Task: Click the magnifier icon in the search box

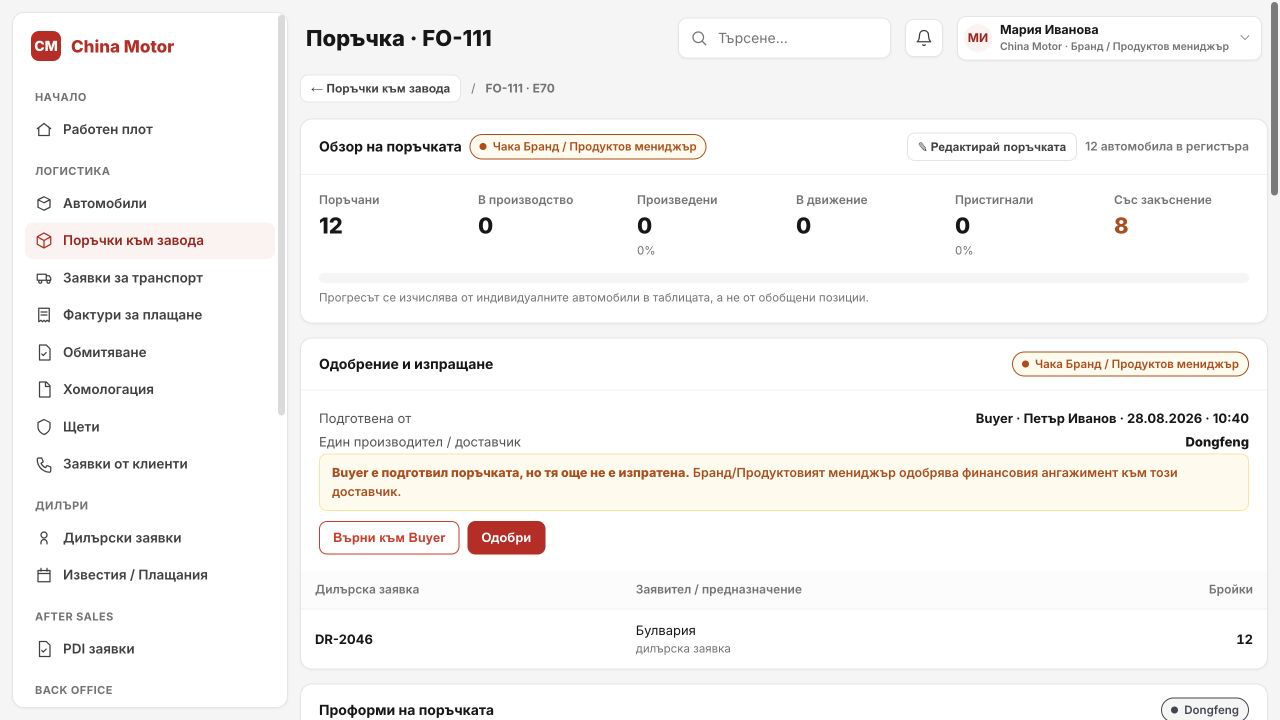Action: (x=700, y=39)
